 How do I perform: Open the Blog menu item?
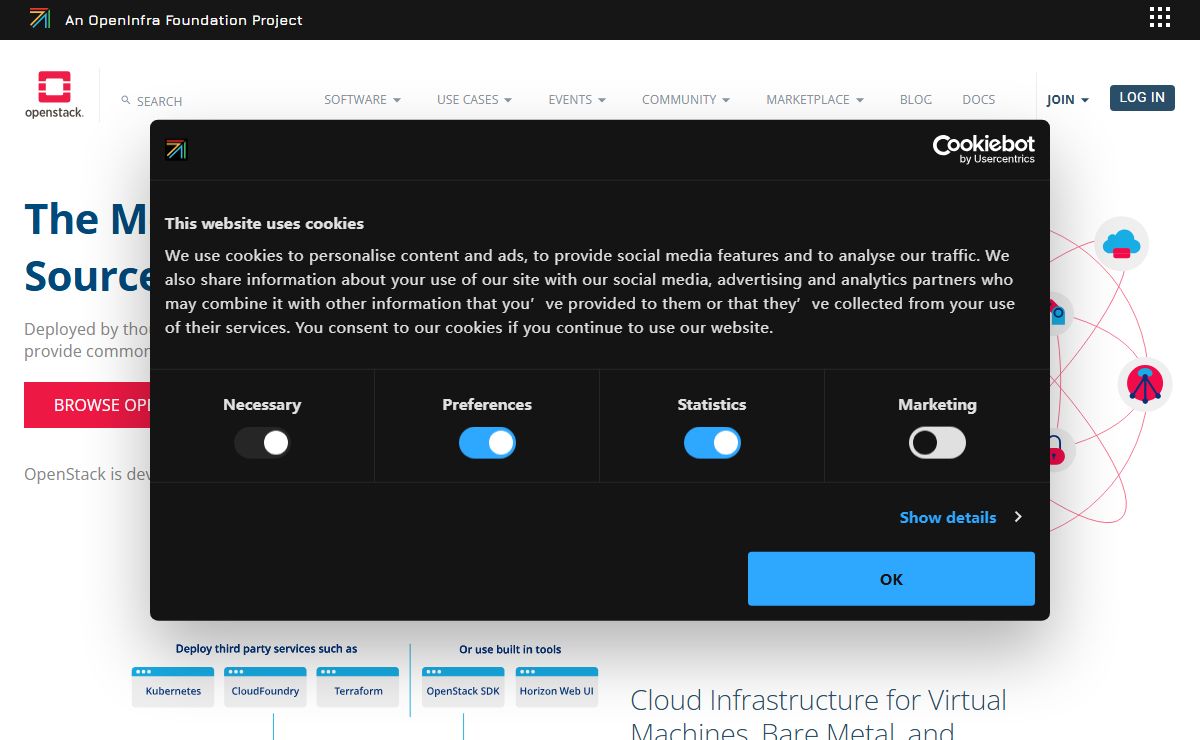click(916, 100)
